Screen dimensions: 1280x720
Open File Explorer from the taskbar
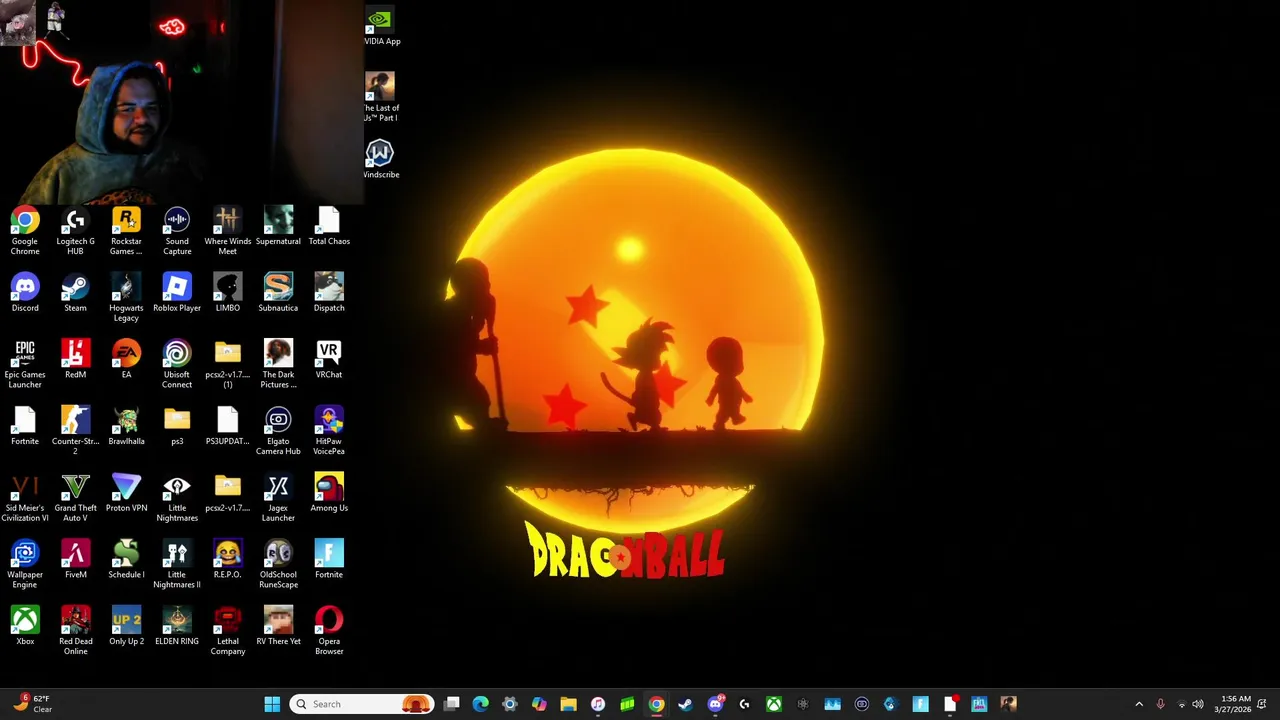pos(568,704)
